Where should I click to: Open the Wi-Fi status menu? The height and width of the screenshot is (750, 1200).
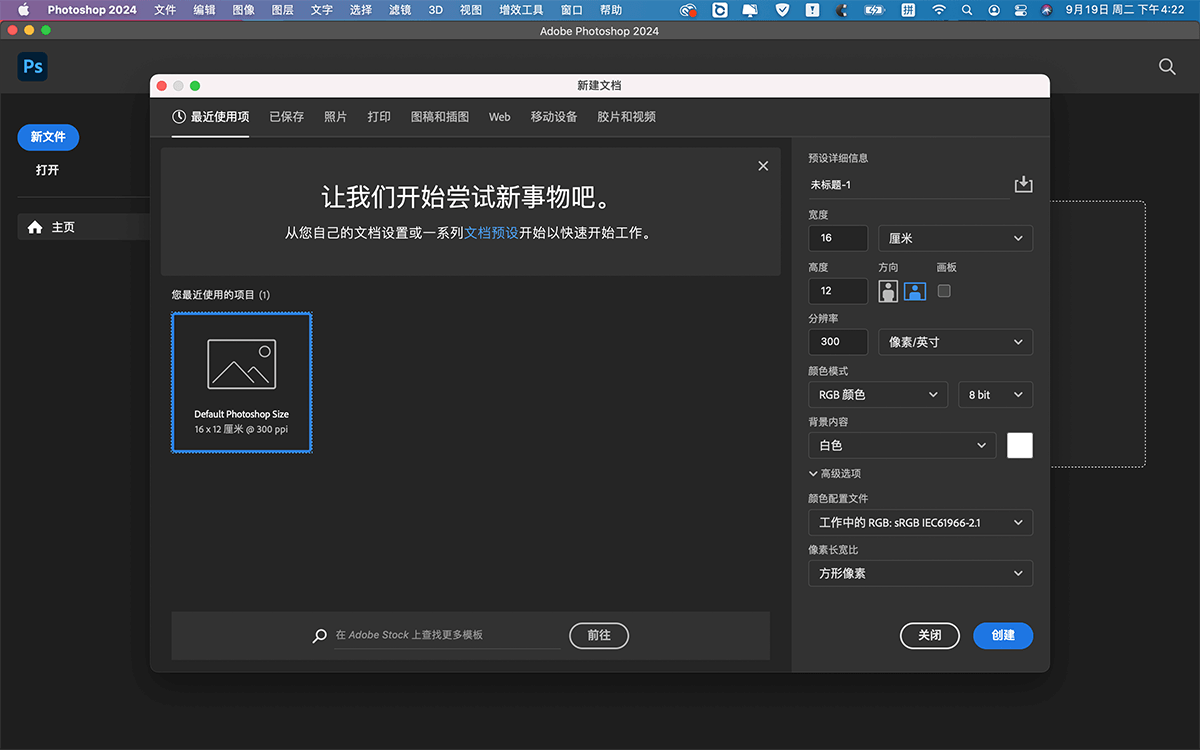click(x=938, y=10)
